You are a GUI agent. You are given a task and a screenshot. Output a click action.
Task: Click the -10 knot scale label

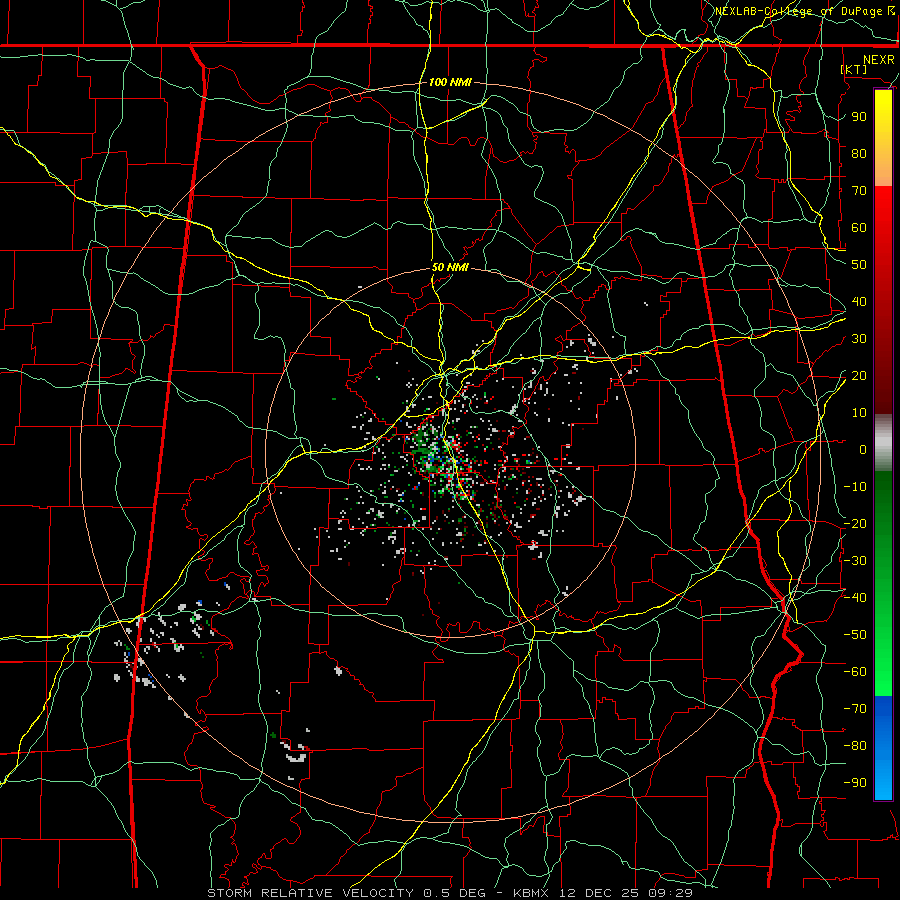(x=855, y=487)
